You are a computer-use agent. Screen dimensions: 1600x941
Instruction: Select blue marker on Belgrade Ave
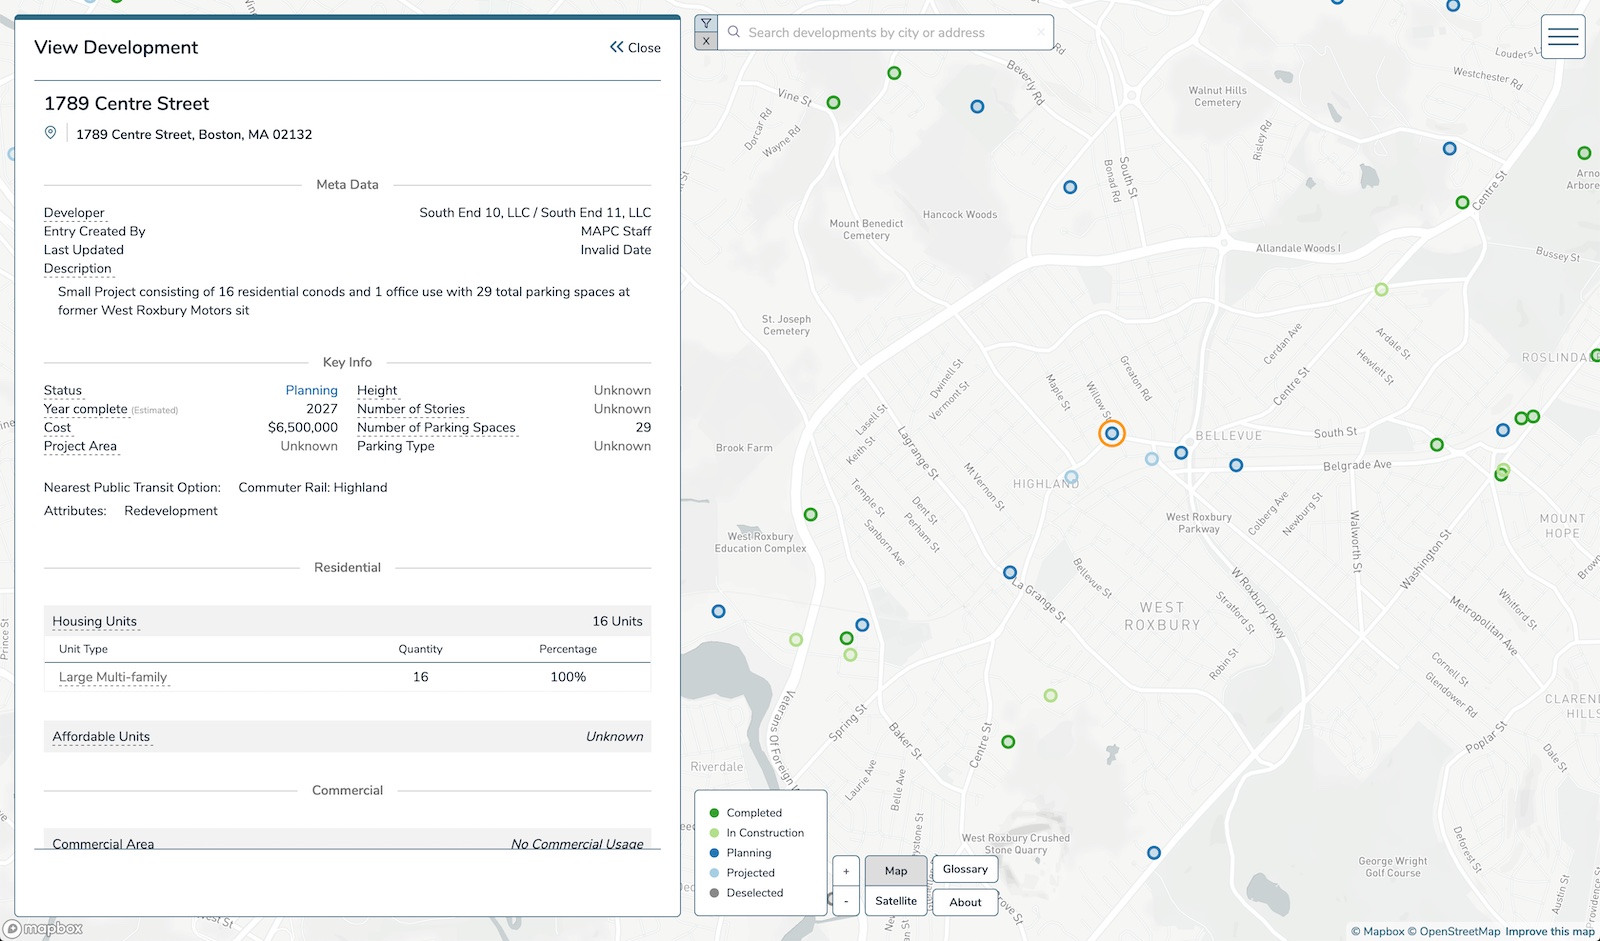(x=1236, y=465)
